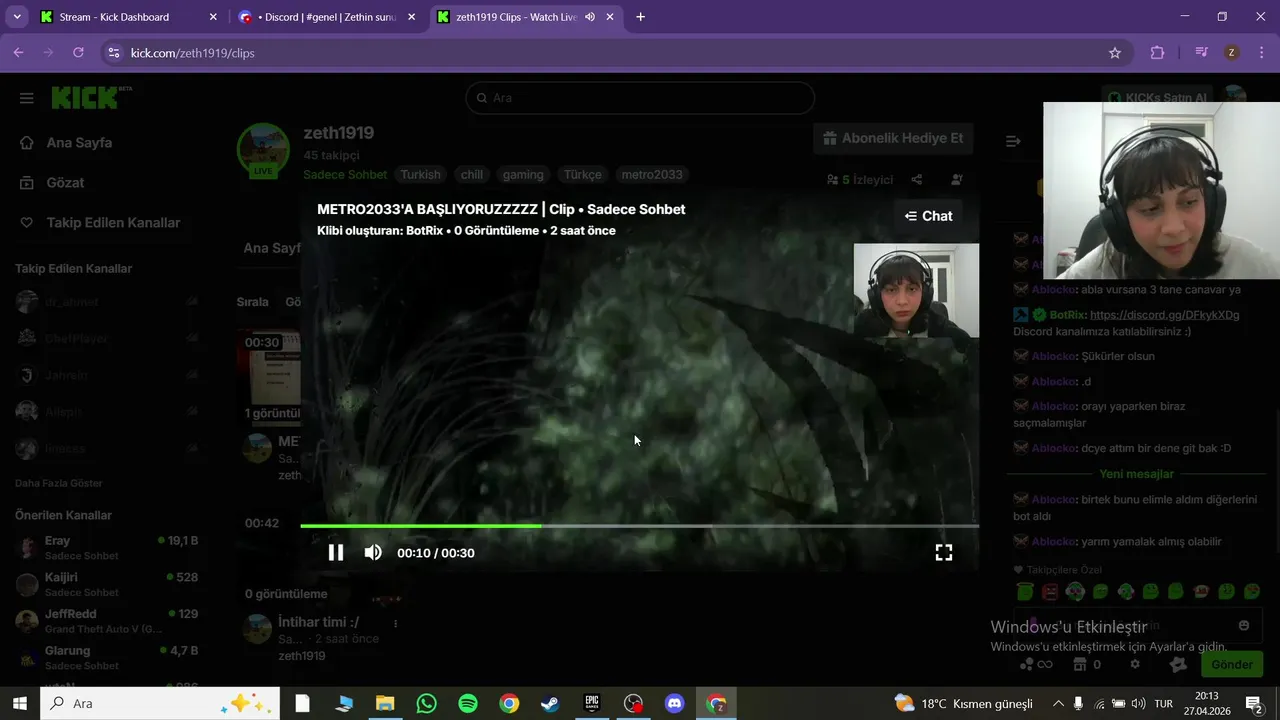Go back to the previous page
1280x720 pixels.
pos(18,53)
